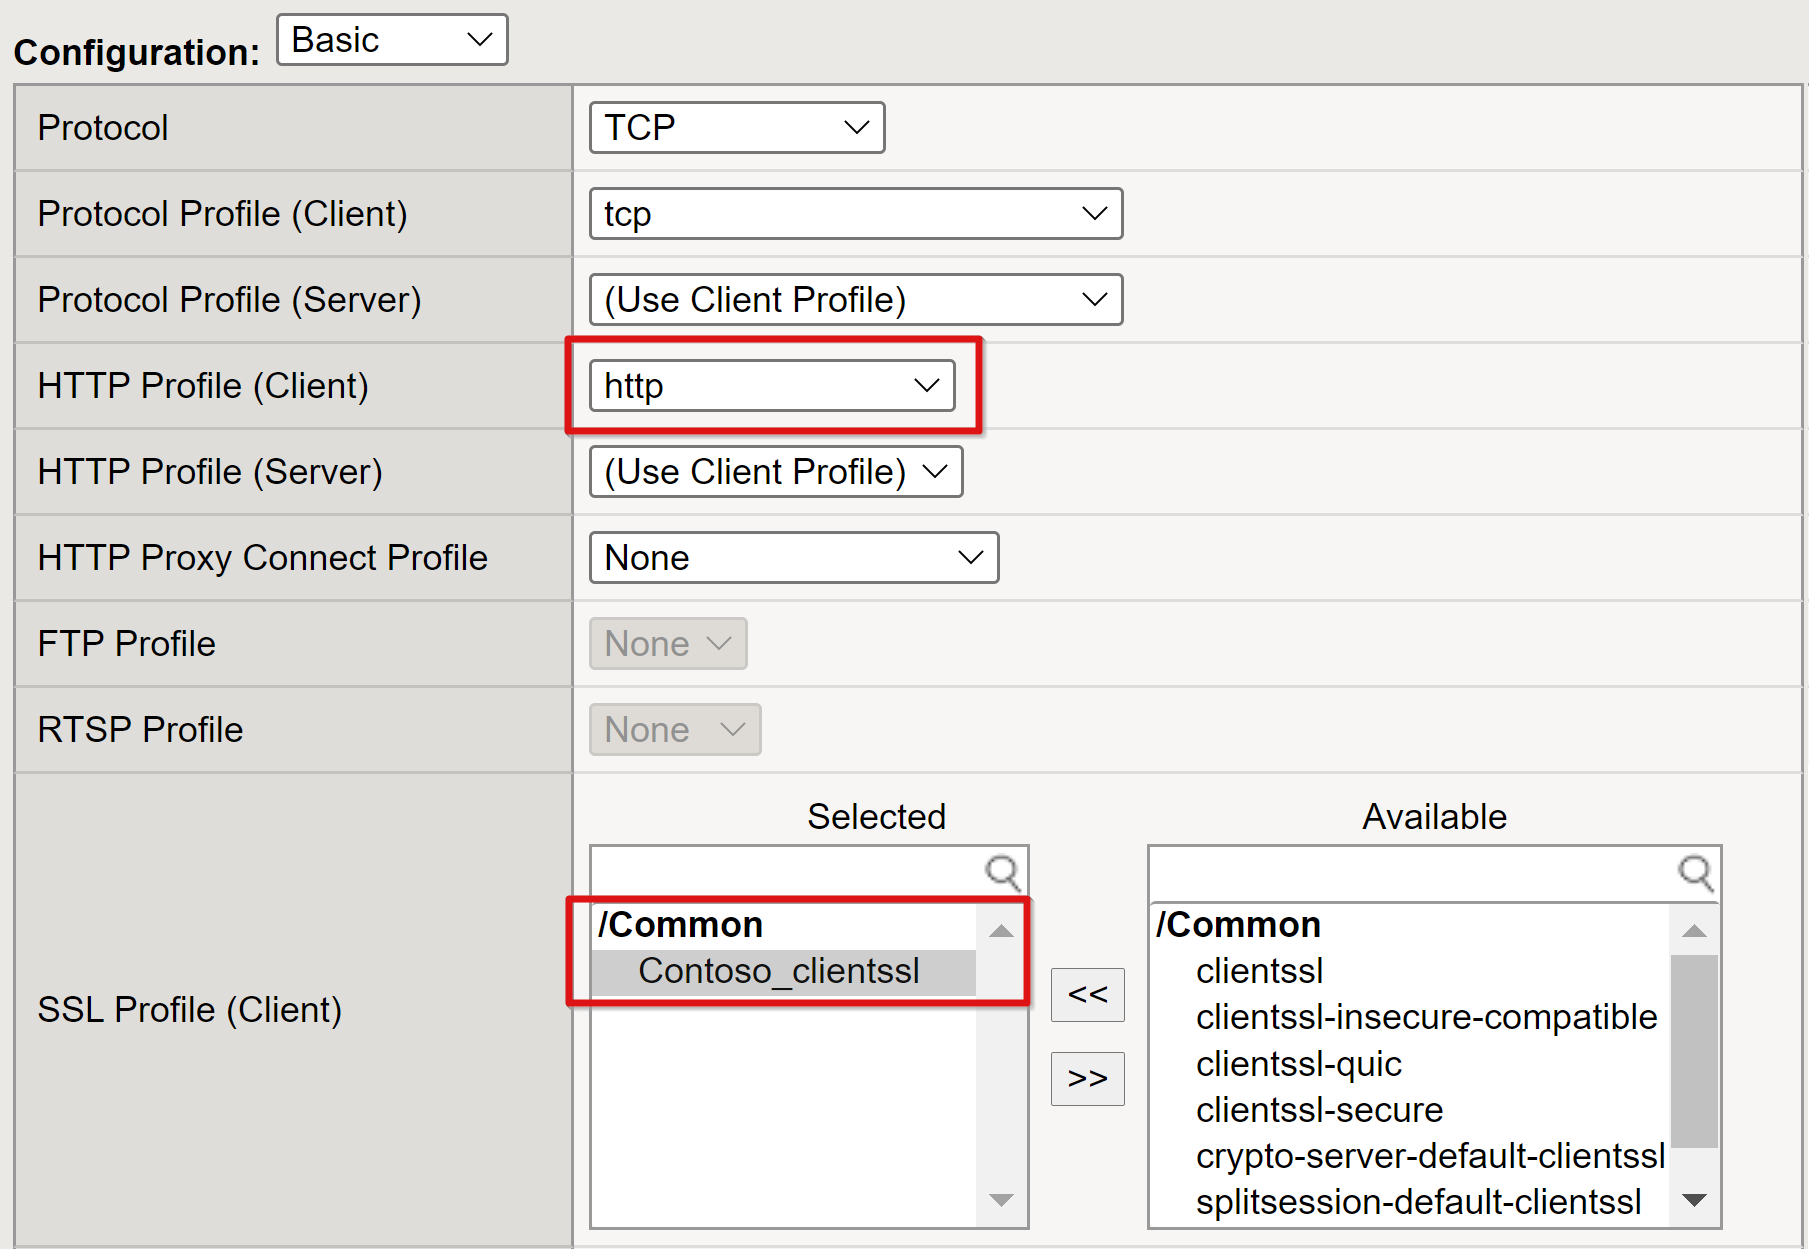The width and height of the screenshot is (1809, 1249).
Task: Click the scroll-up arrow of the Selected list
Action: click(999, 930)
